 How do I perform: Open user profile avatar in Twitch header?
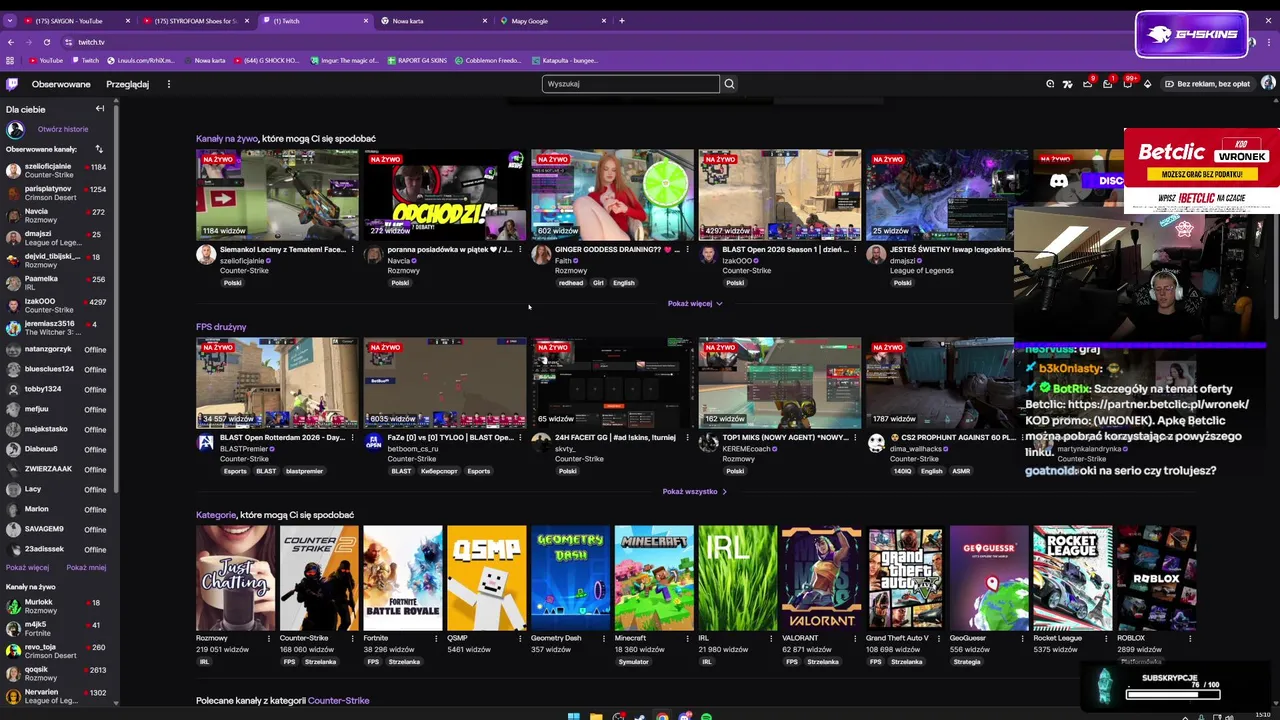[x=1268, y=84]
